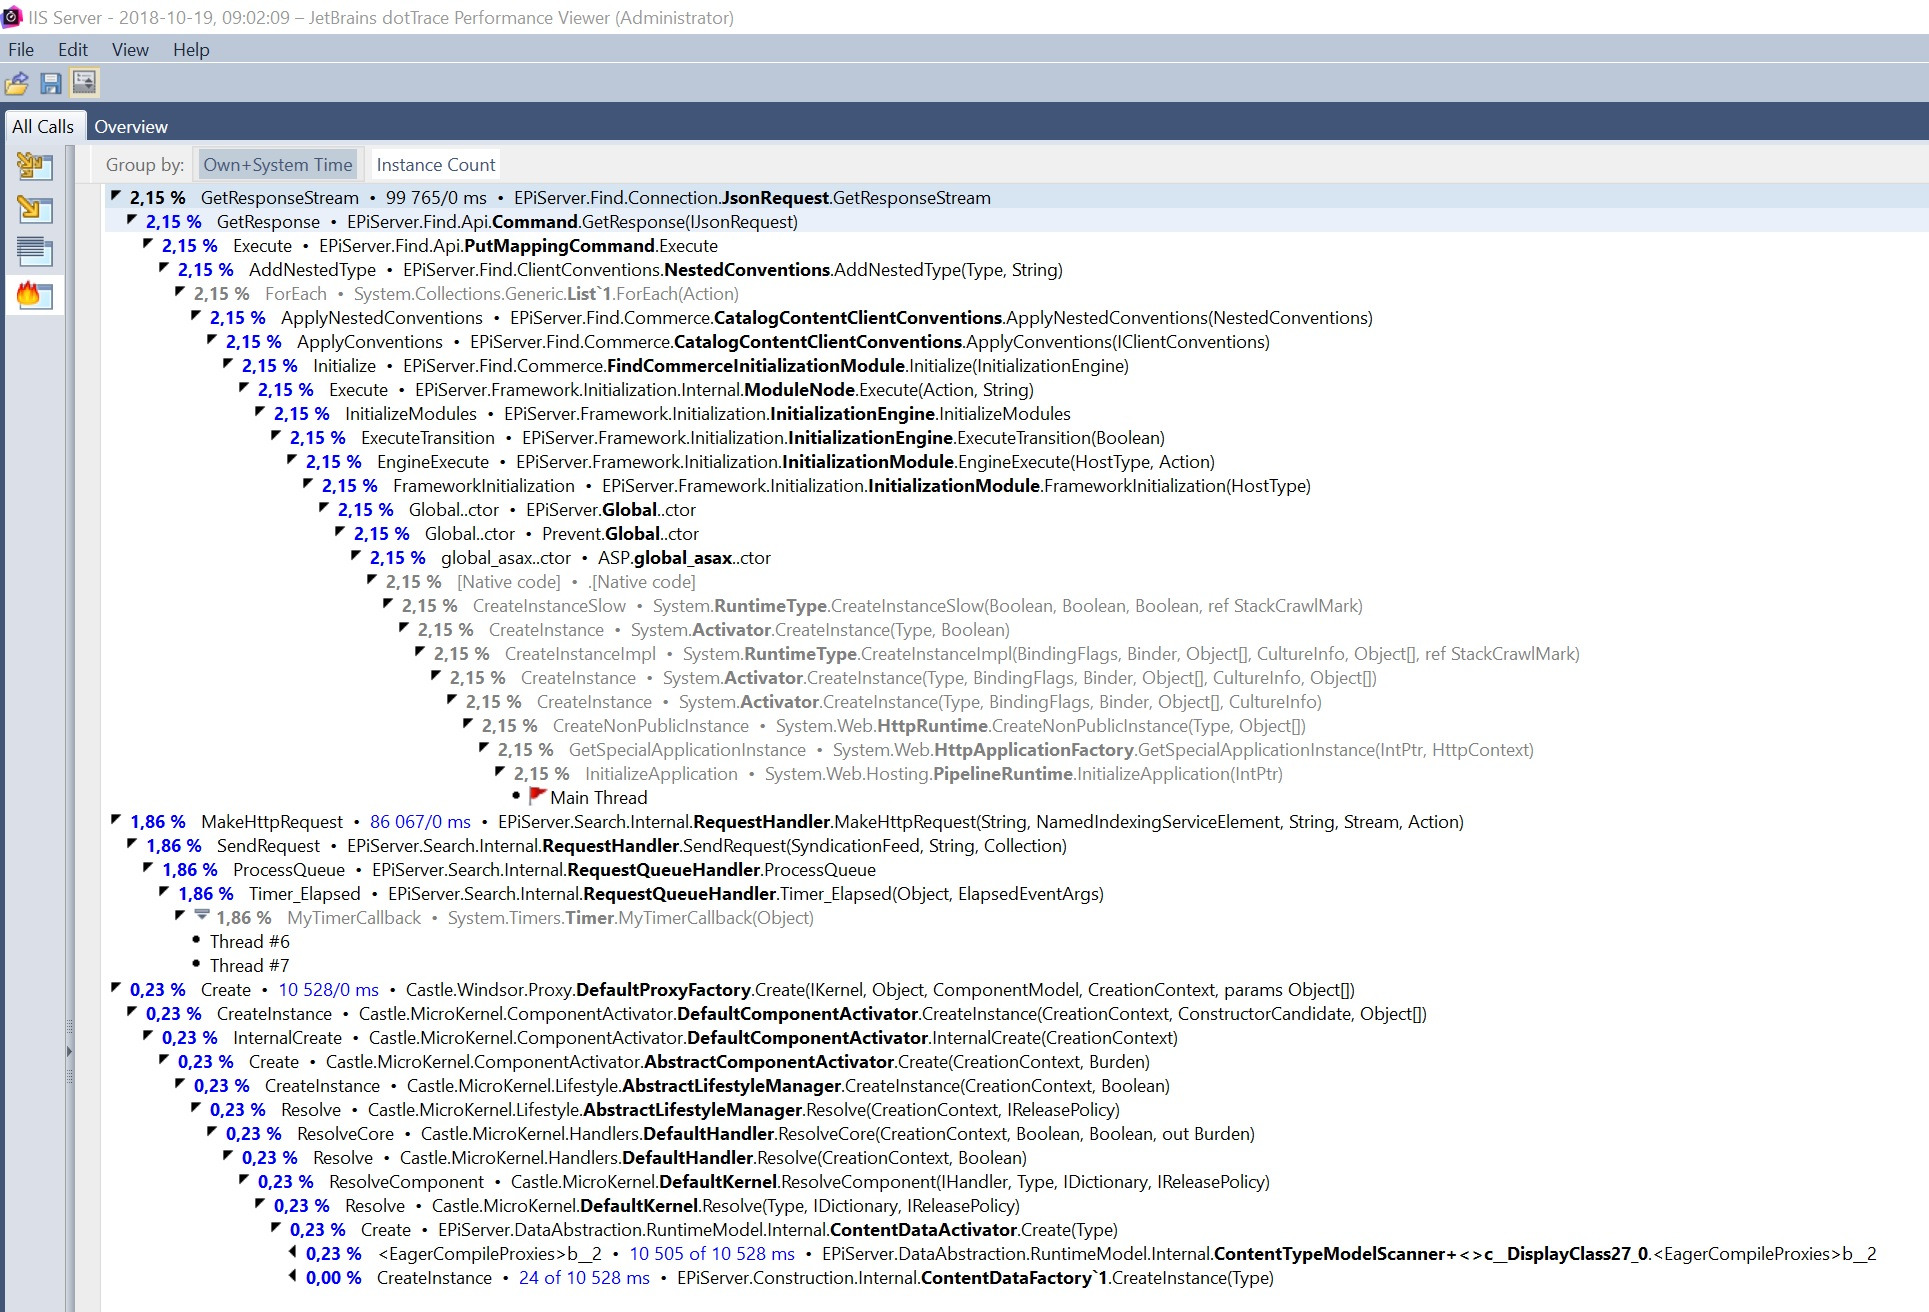
Task: Open the Hot Spots flame view
Action: [33, 295]
